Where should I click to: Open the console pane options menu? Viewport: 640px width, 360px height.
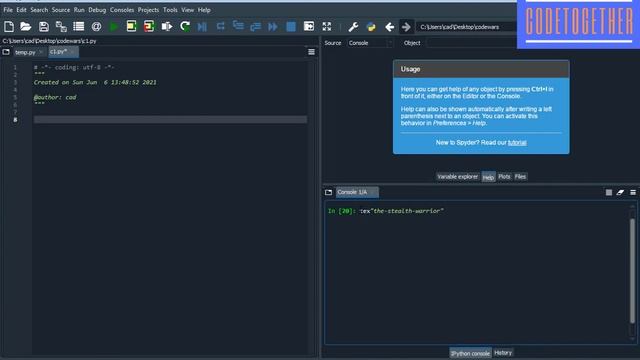[633, 192]
